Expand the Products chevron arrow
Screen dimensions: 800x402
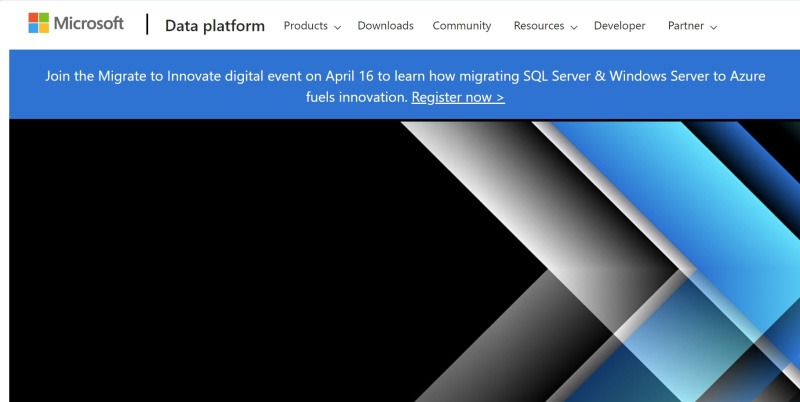337,28
